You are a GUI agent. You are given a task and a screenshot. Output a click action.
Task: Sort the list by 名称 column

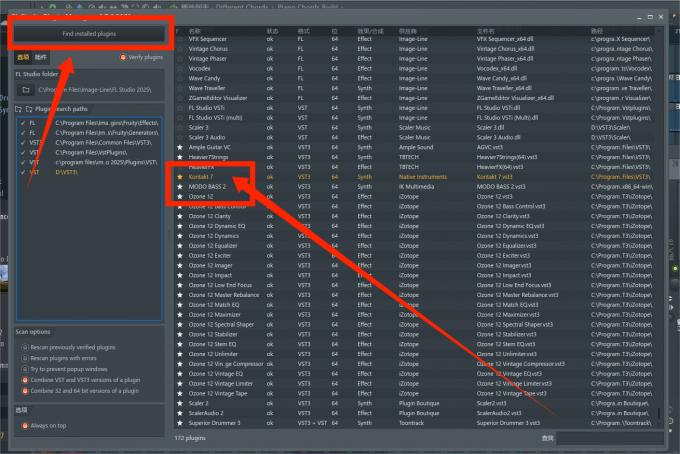[195, 31]
